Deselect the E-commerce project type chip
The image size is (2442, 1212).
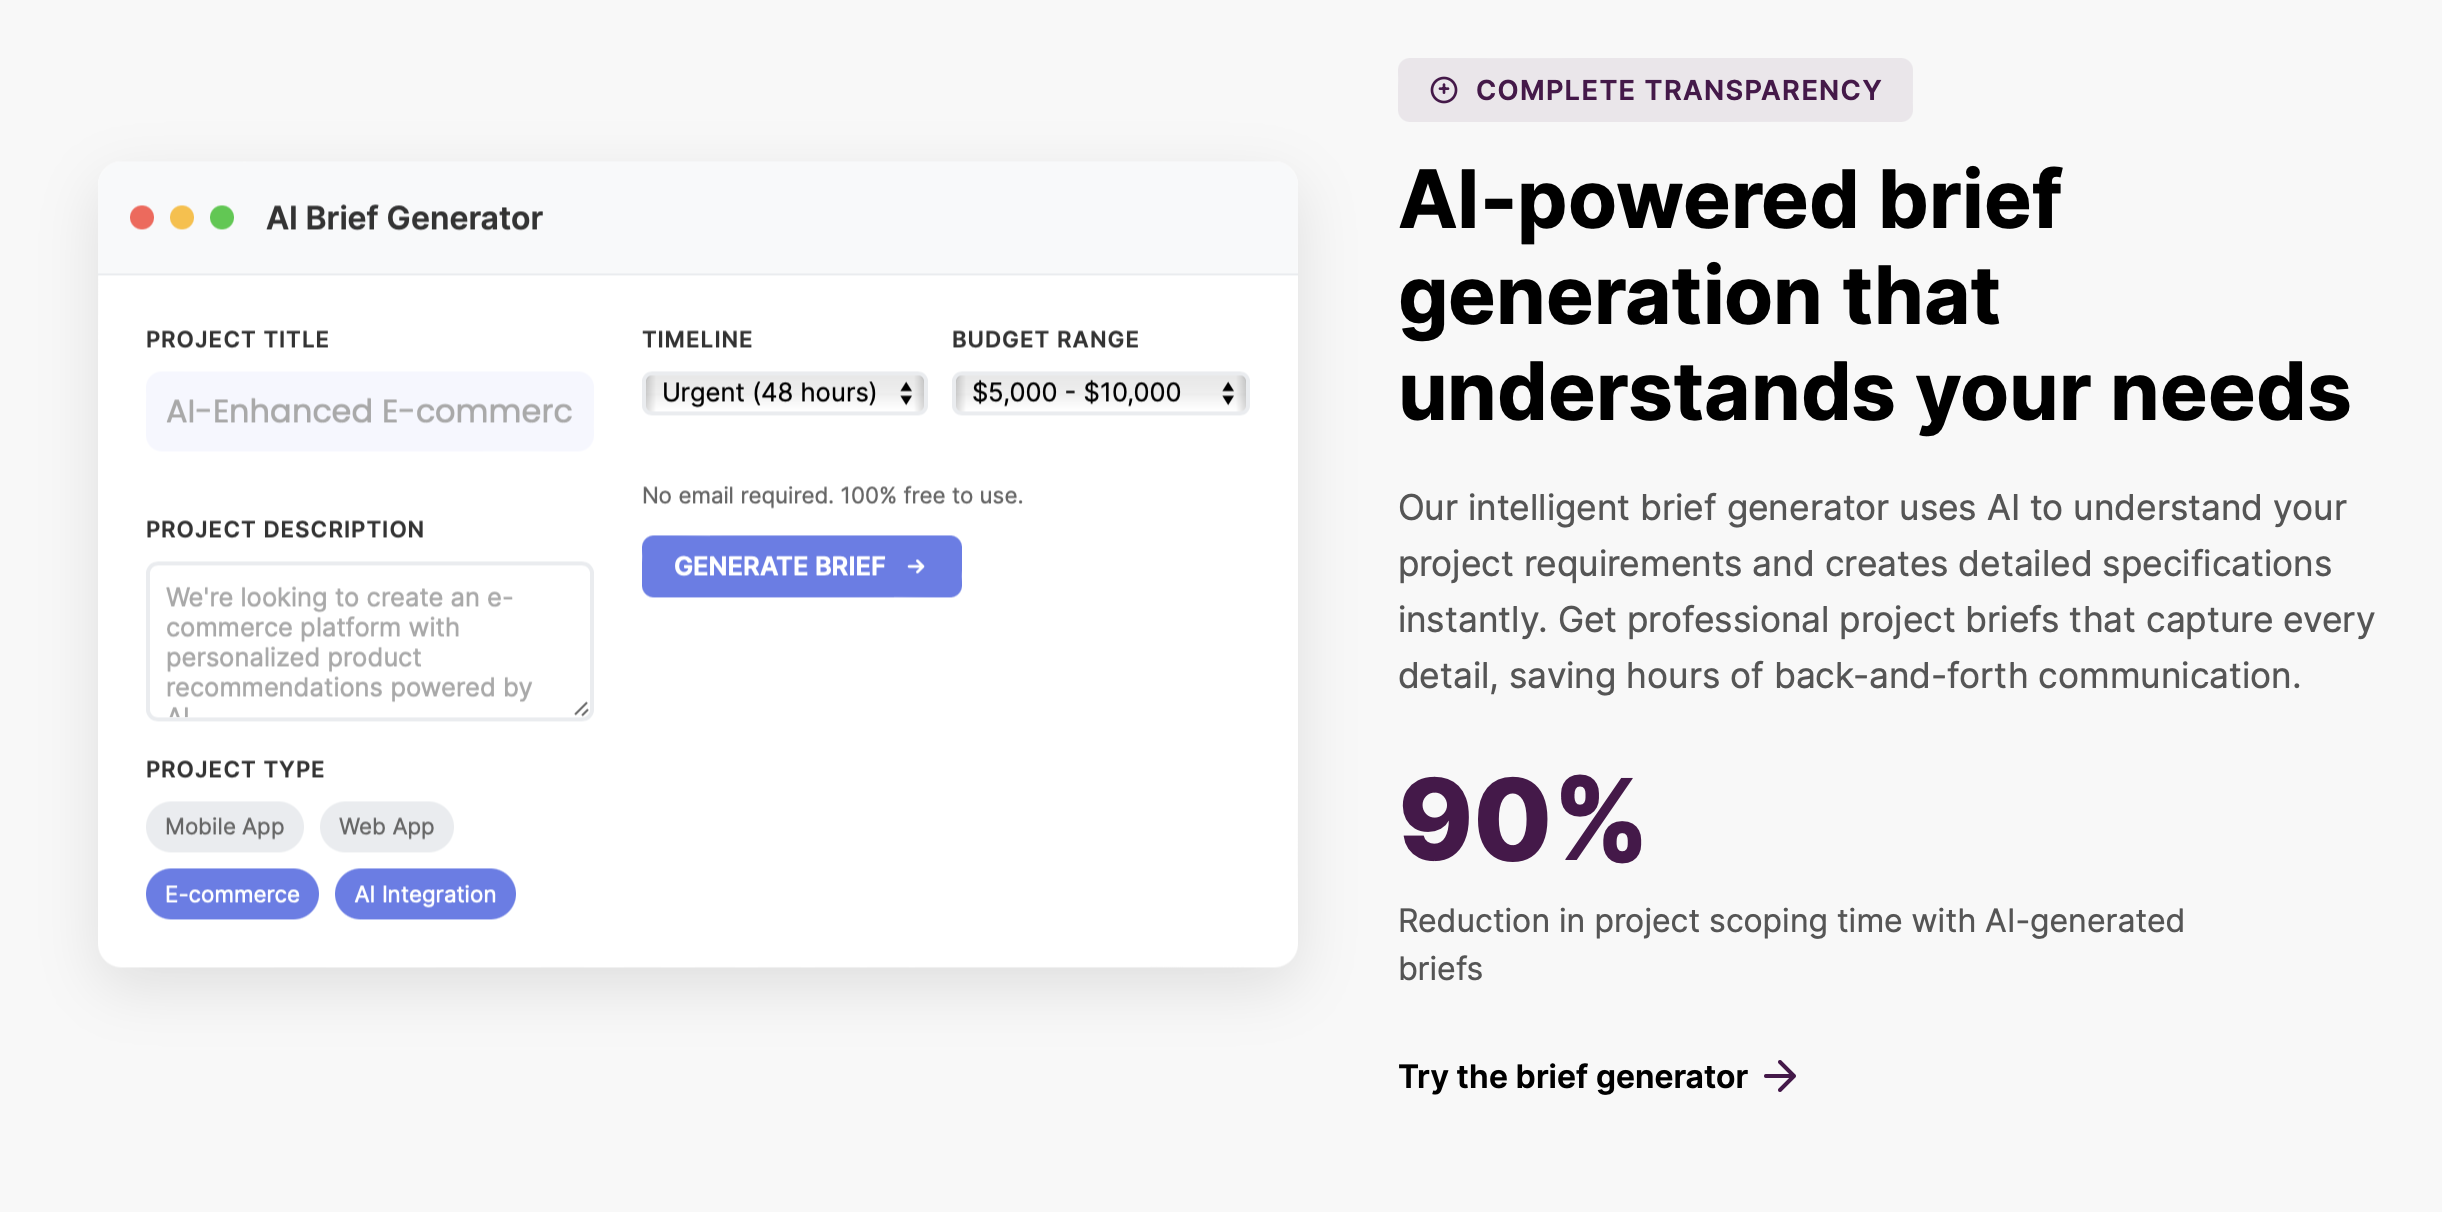232,894
